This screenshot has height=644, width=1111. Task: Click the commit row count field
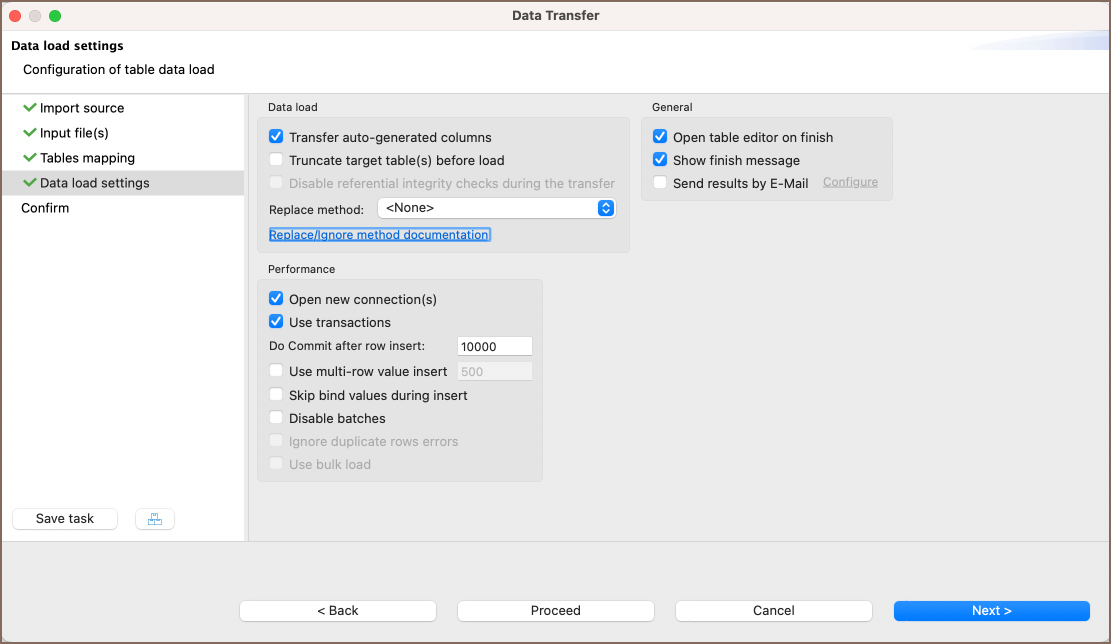click(494, 346)
